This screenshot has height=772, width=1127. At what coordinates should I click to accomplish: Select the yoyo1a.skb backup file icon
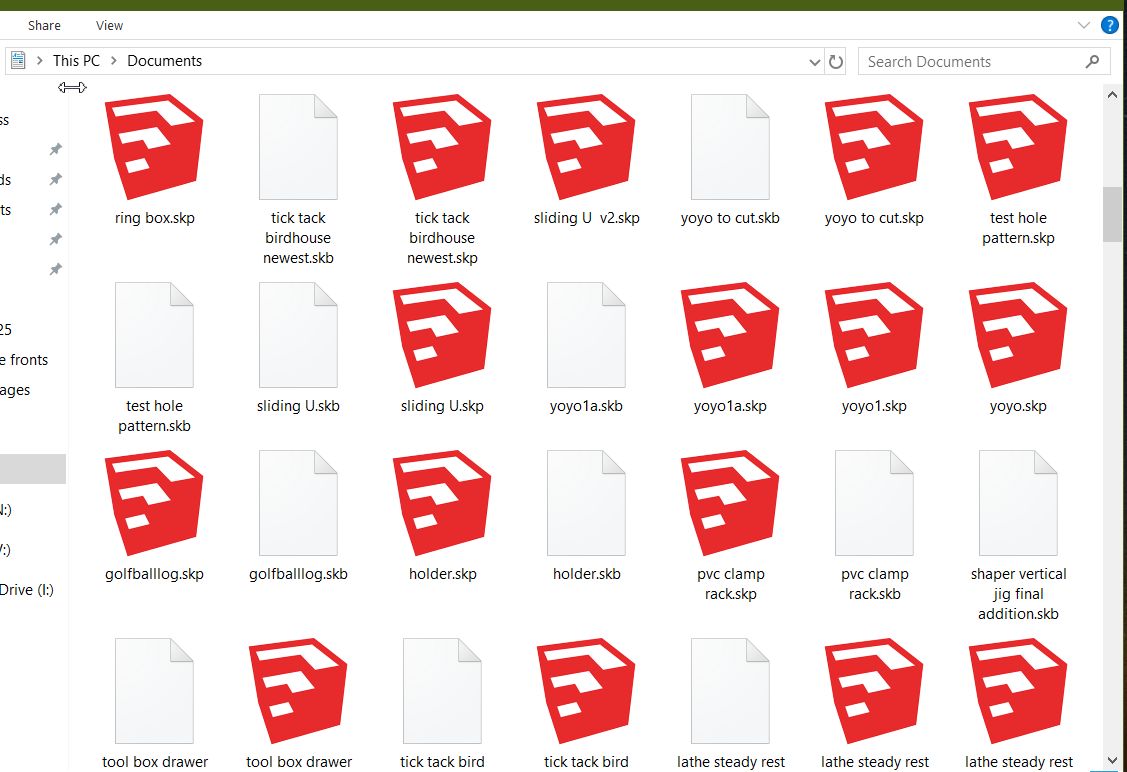tap(586, 335)
